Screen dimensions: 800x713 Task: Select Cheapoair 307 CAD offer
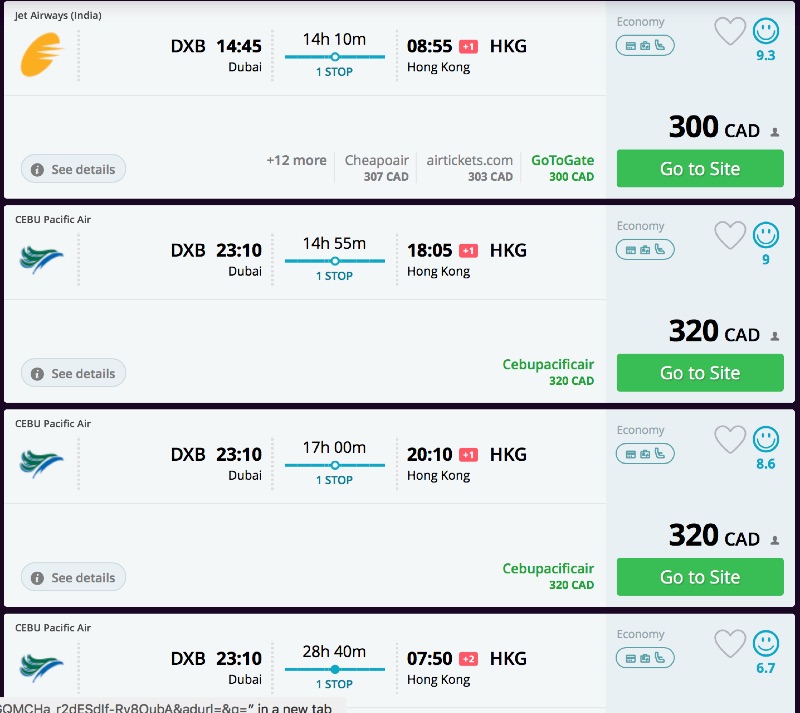pos(377,168)
